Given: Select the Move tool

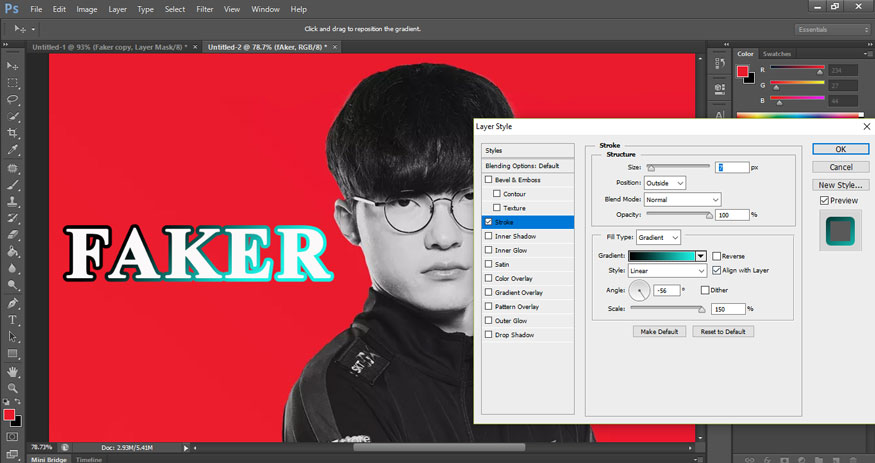Looking at the screenshot, I should [x=12, y=66].
